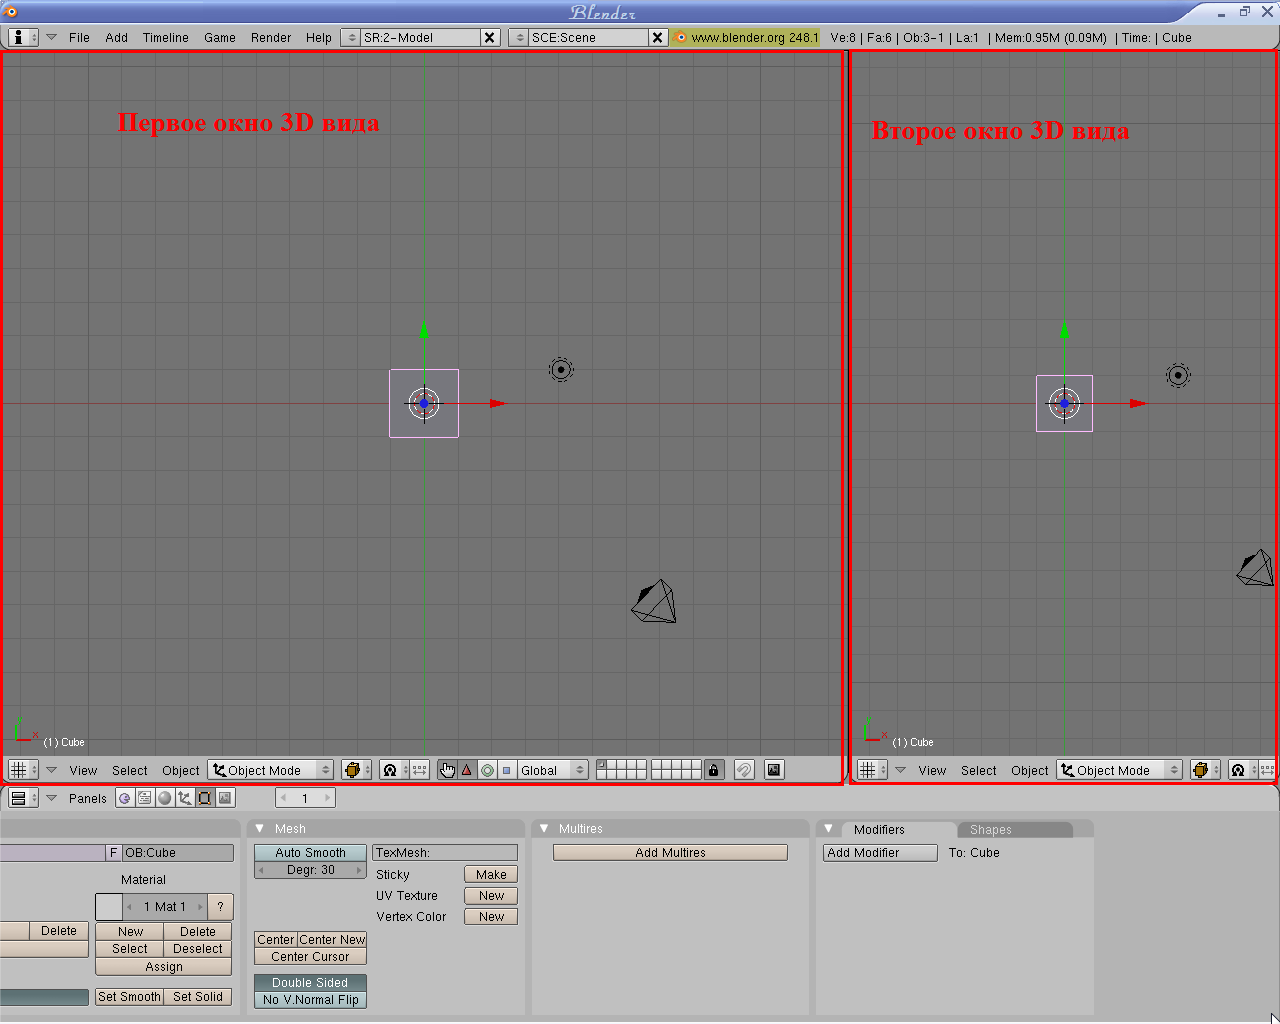Toggle the 3D manipulator hand icon
The height and width of the screenshot is (1024, 1280).
point(447,770)
